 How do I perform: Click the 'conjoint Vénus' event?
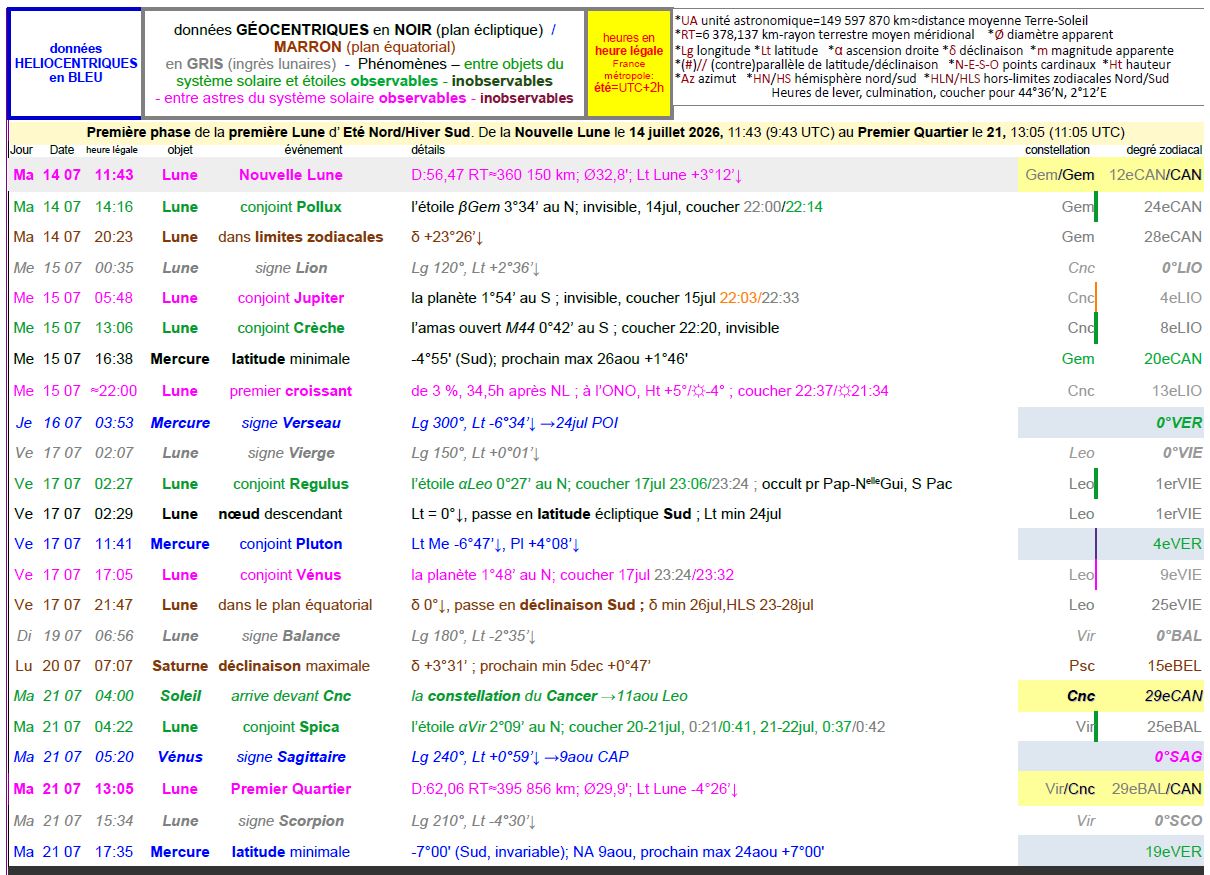pyautogui.click(x=290, y=575)
